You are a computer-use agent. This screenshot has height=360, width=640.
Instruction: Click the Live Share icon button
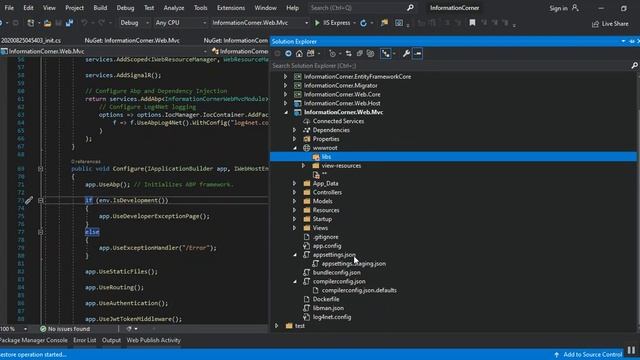coord(610,24)
